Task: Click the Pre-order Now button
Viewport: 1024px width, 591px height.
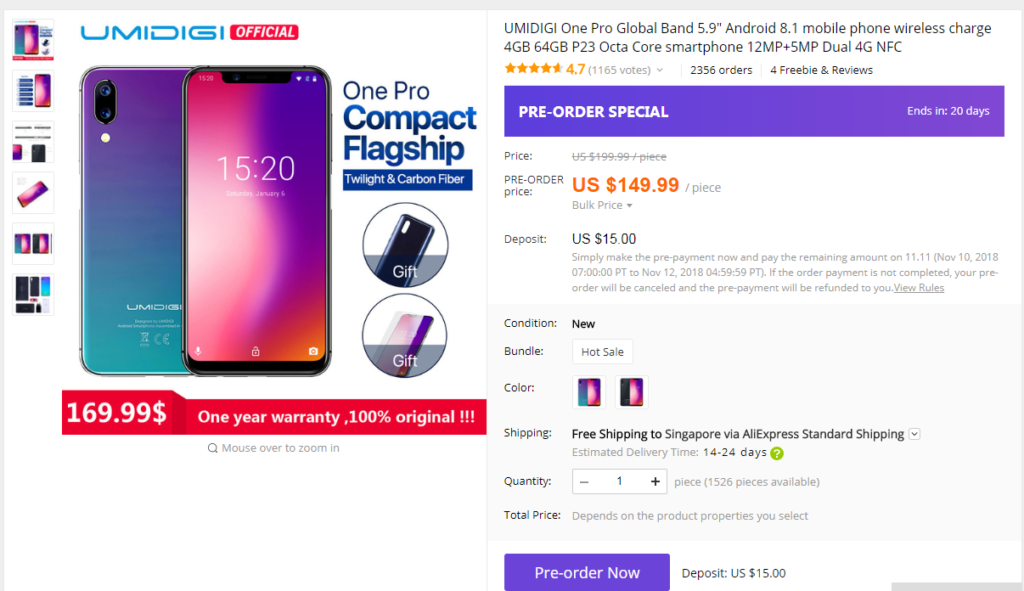Action: click(x=586, y=572)
